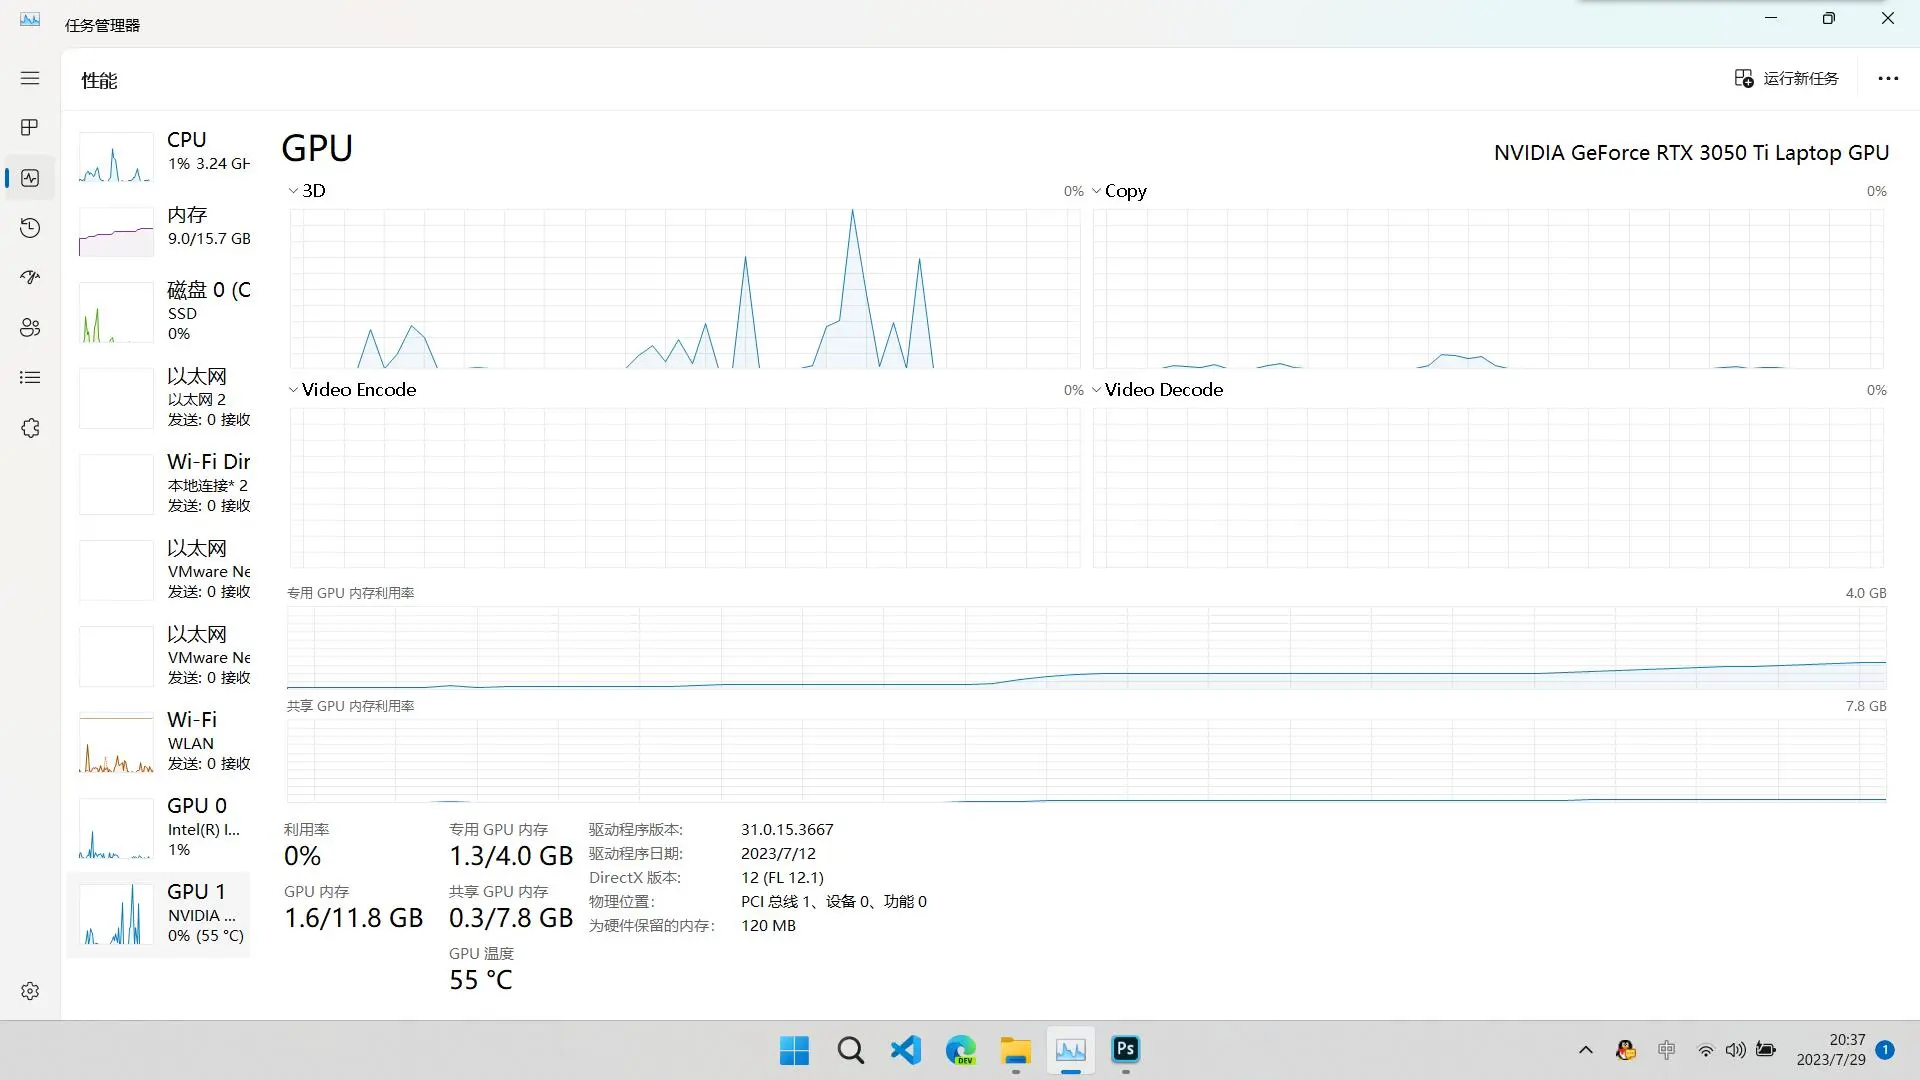The width and height of the screenshot is (1920, 1080).
Task: Open volume speaker tray icon
Action: [x=1736, y=1050]
